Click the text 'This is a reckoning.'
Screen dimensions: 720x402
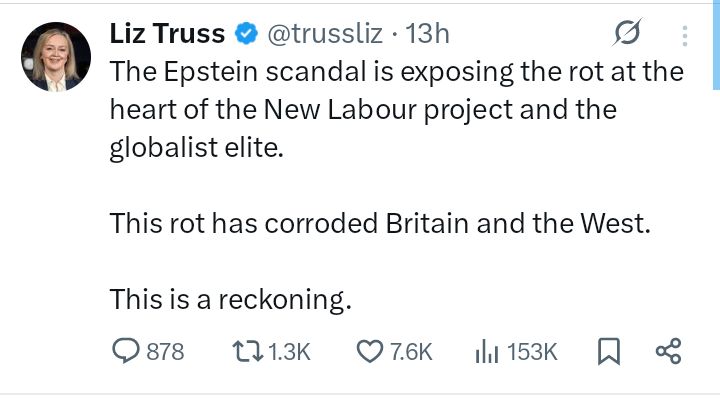tap(231, 298)
